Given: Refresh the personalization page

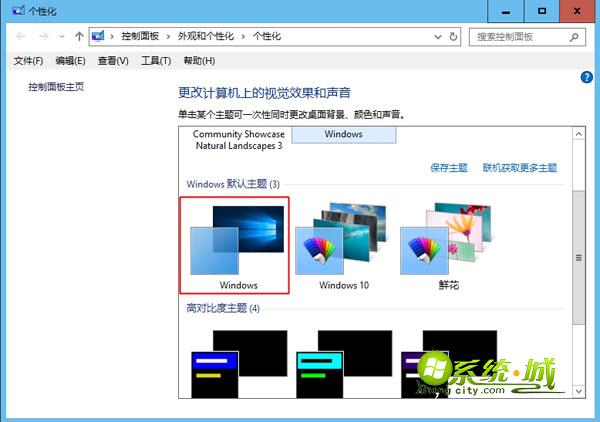Looking at the screenshot, I should coord(453,37).
